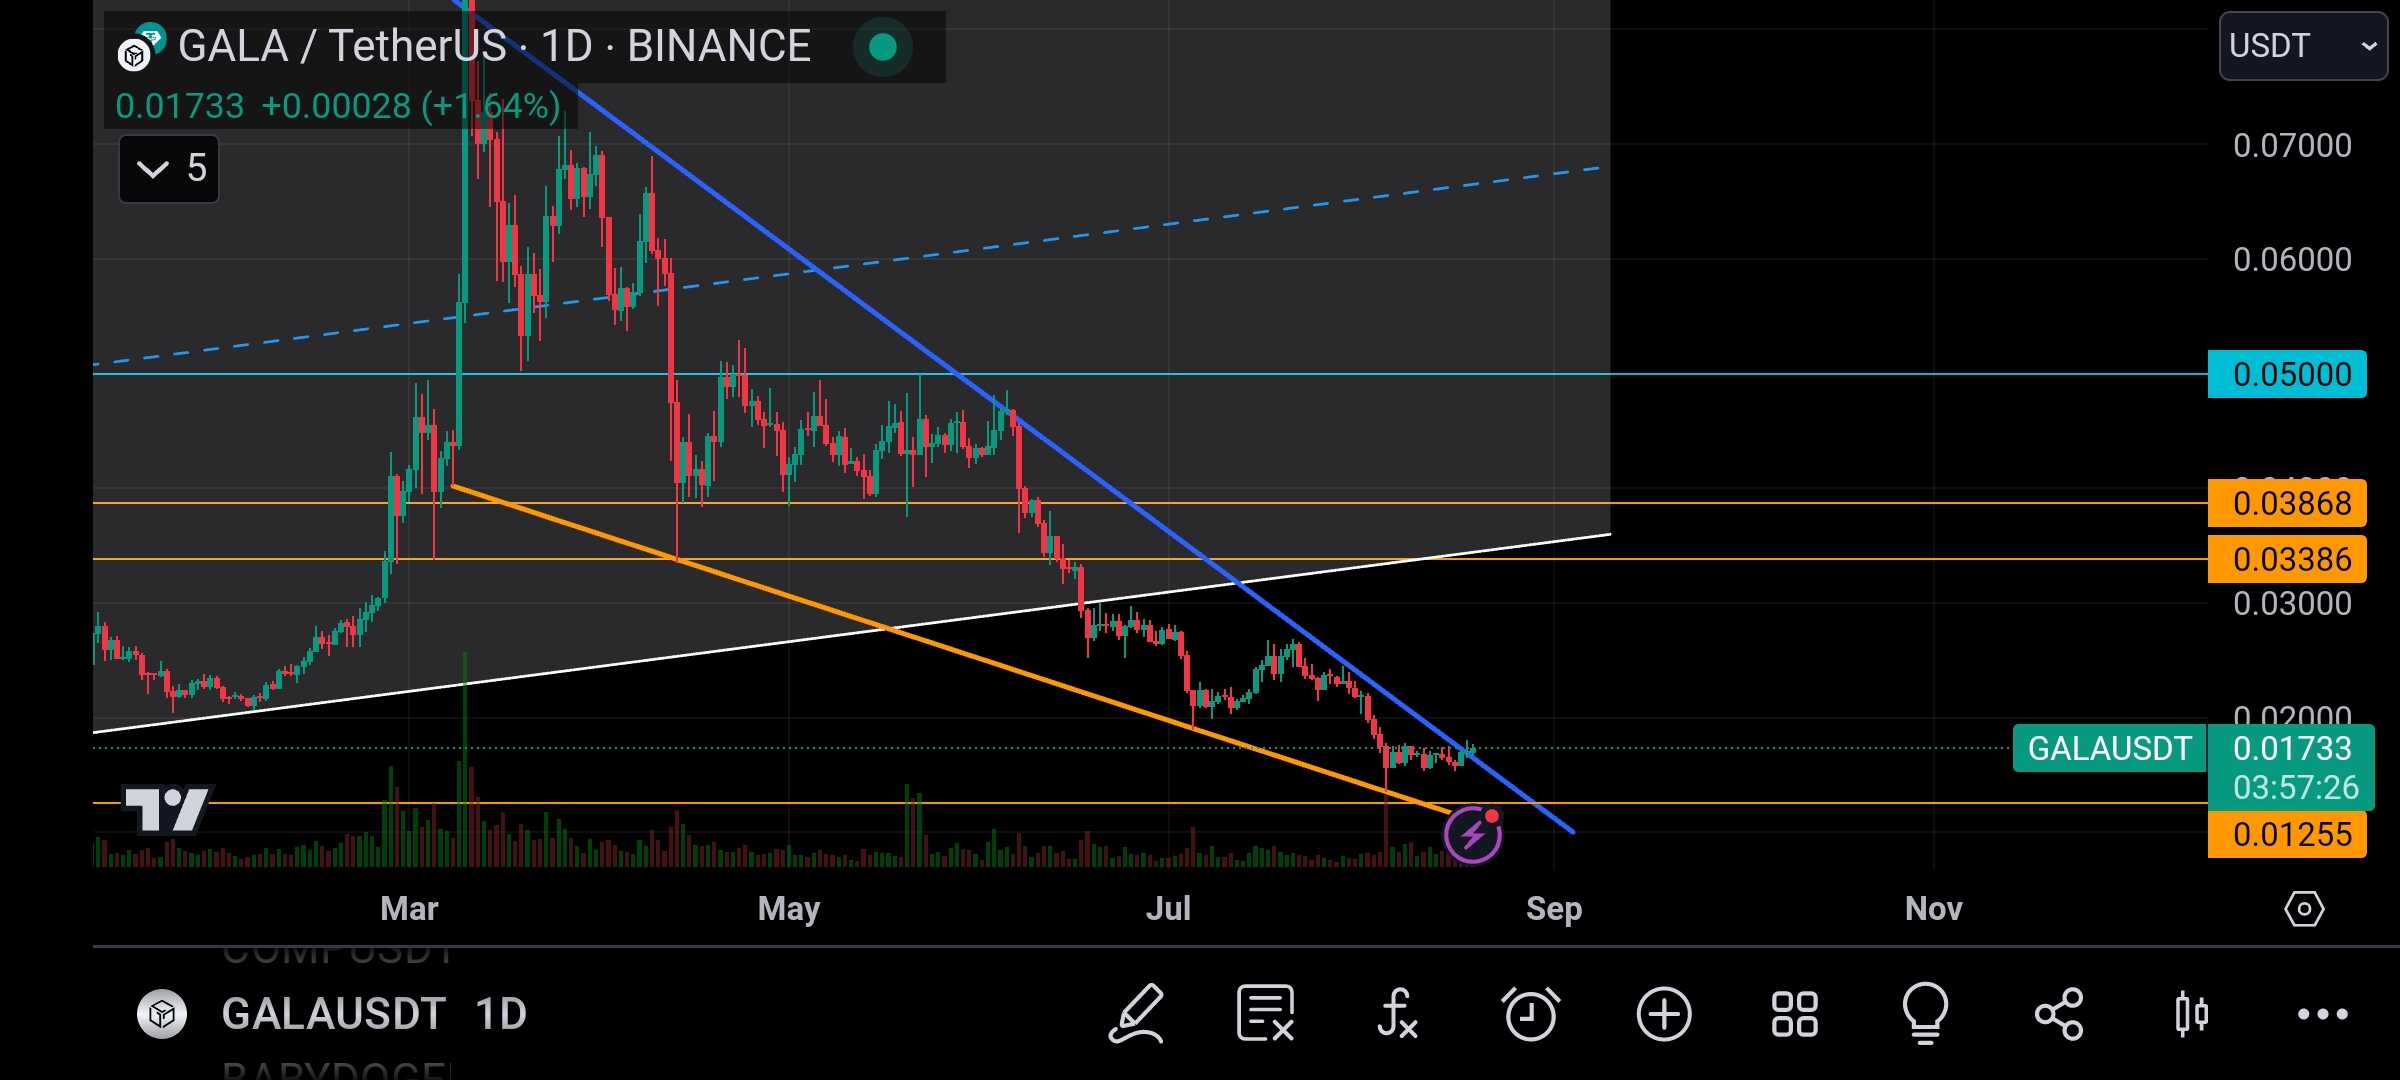Tap the Nov date label on the time axis
Viewport: 2400px width, 1080px height.
click(x=1933, y=909)
